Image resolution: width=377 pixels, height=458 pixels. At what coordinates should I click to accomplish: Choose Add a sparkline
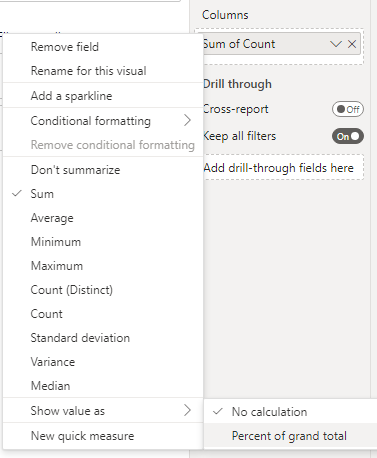[x=103, y=96]
